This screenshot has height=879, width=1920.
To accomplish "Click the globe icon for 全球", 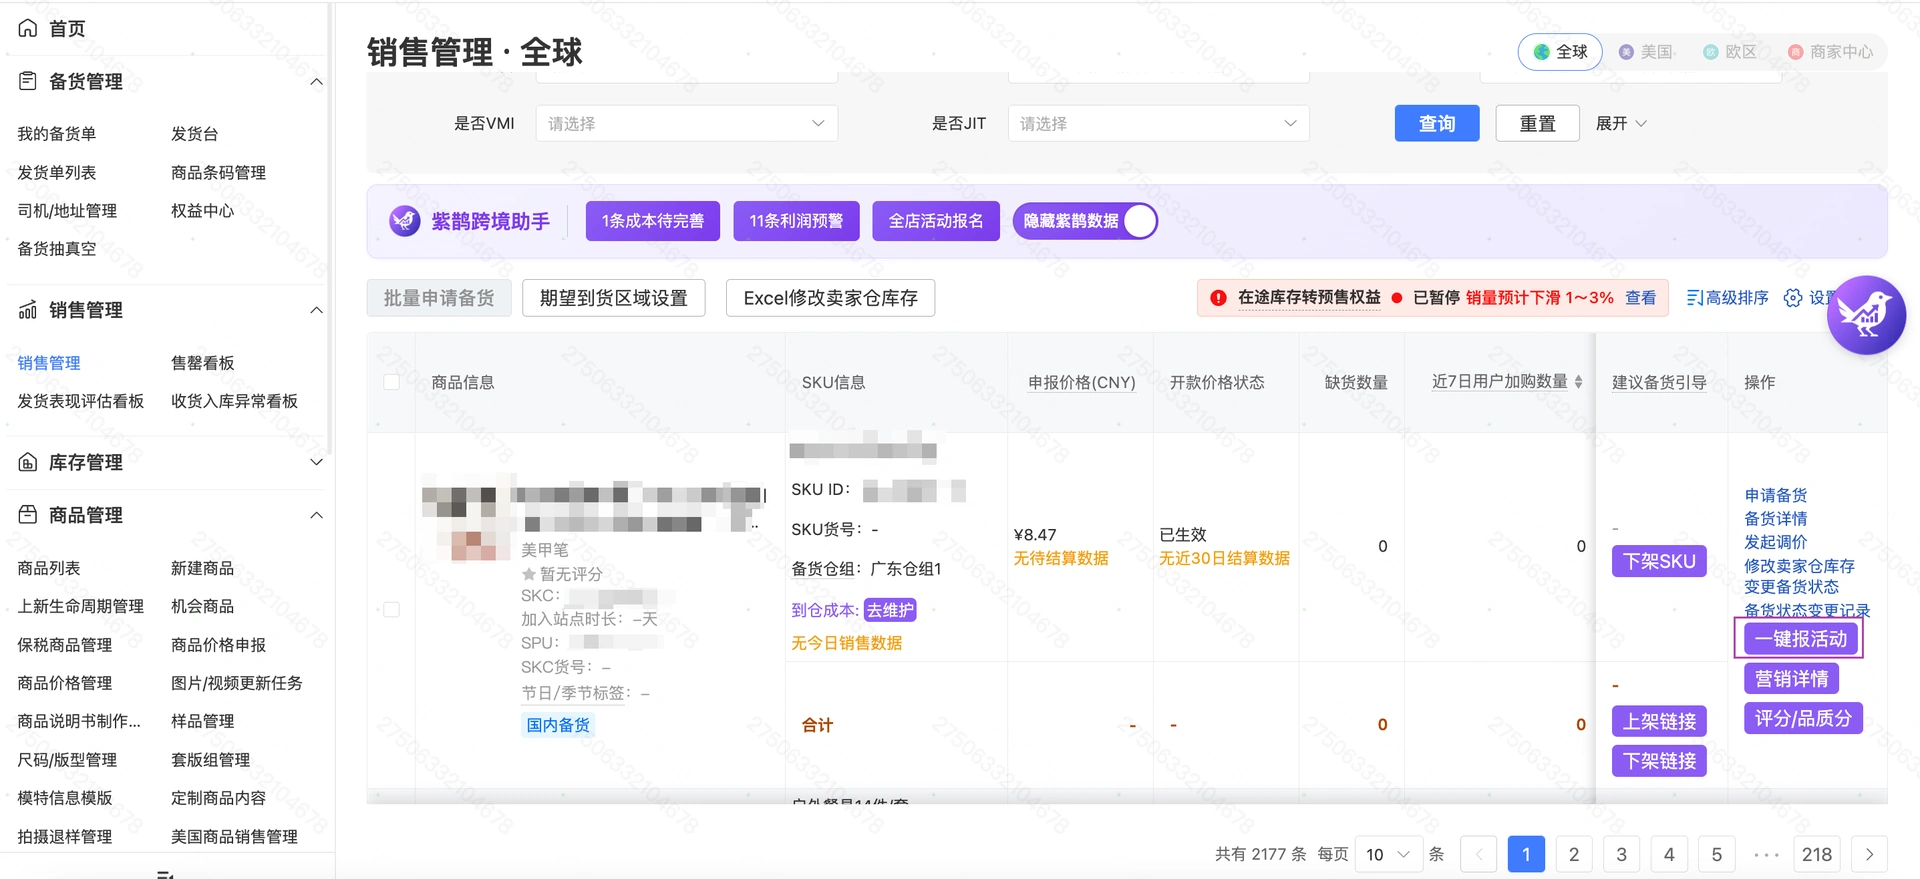I will 1542,52.
